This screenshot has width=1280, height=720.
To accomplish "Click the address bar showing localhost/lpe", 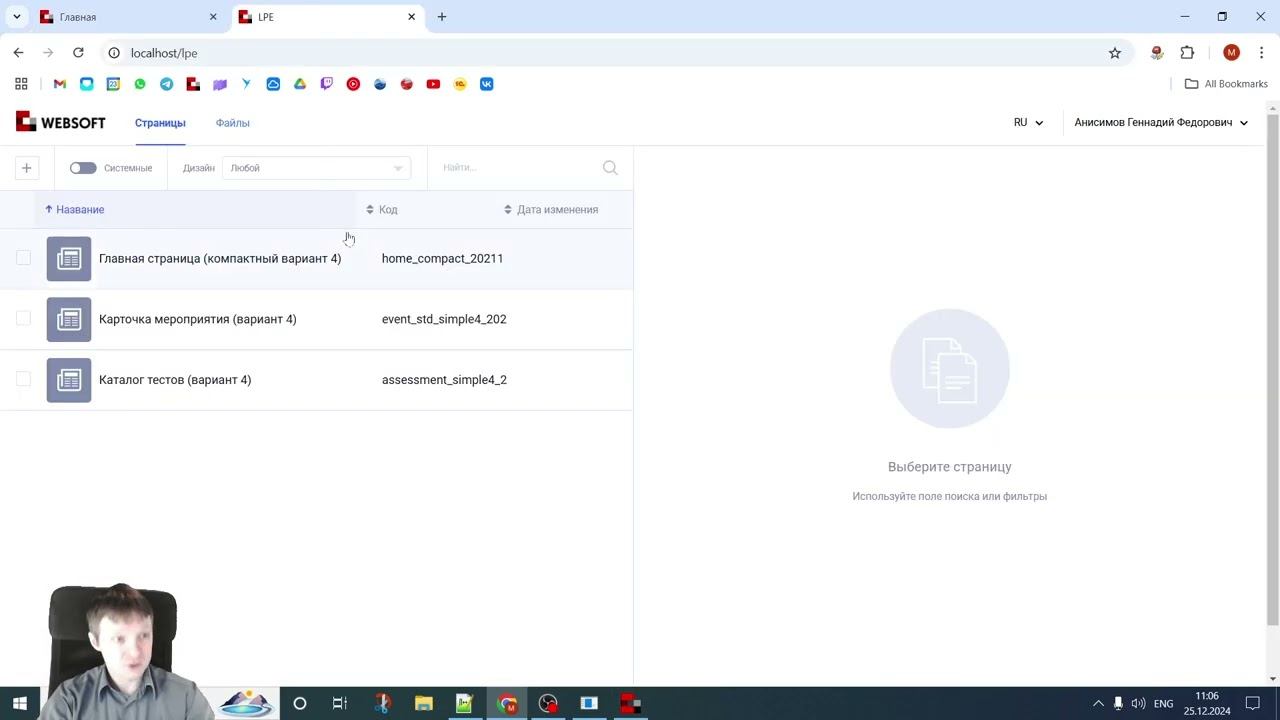I will [x=600, y=53].
